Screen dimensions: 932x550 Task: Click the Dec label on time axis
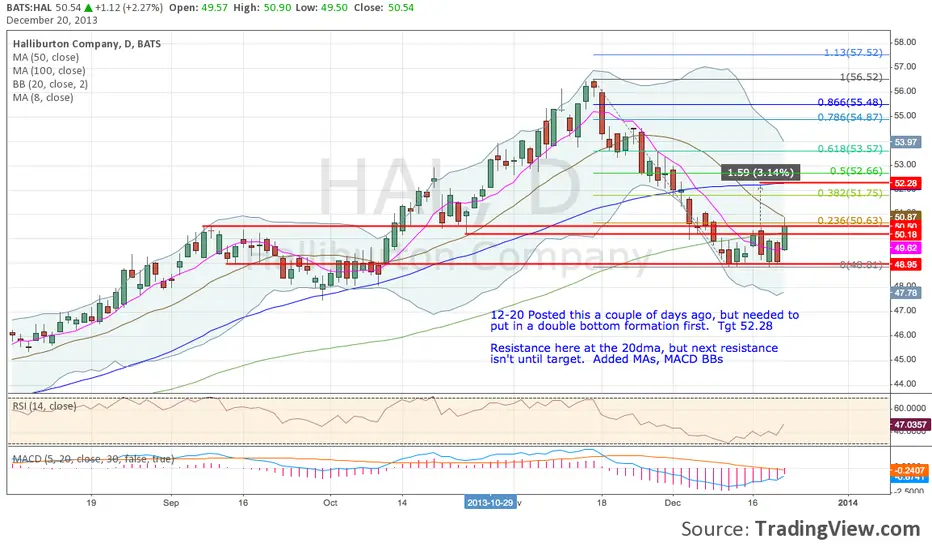pyautogui.click(x=673, y=503)
